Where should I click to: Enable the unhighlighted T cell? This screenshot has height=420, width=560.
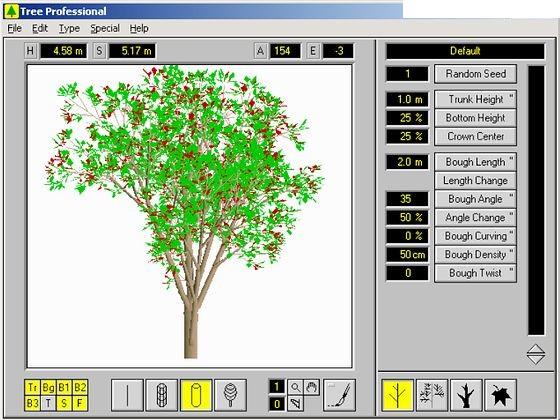[48, 403]
